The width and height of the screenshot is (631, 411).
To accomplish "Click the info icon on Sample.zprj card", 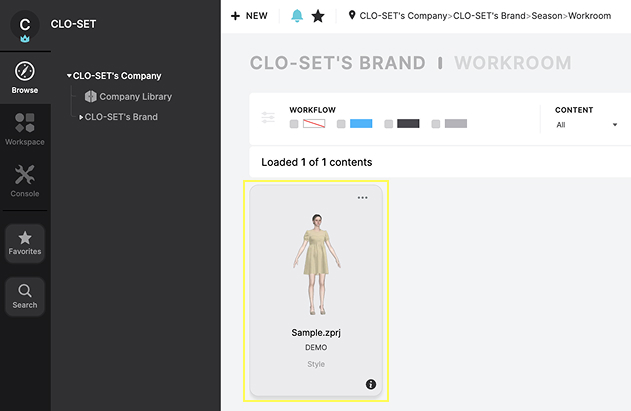I will coord(371,384).
